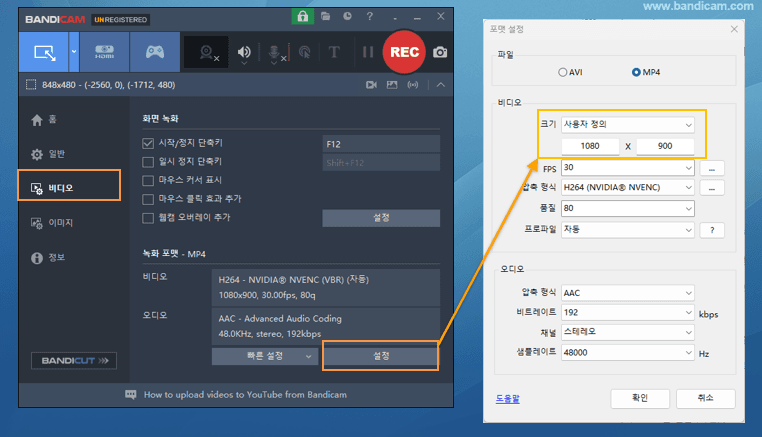Close the 포맷 설정 dialog
Image resolution: width=762 pixels, height=437 pixels.
734,29
